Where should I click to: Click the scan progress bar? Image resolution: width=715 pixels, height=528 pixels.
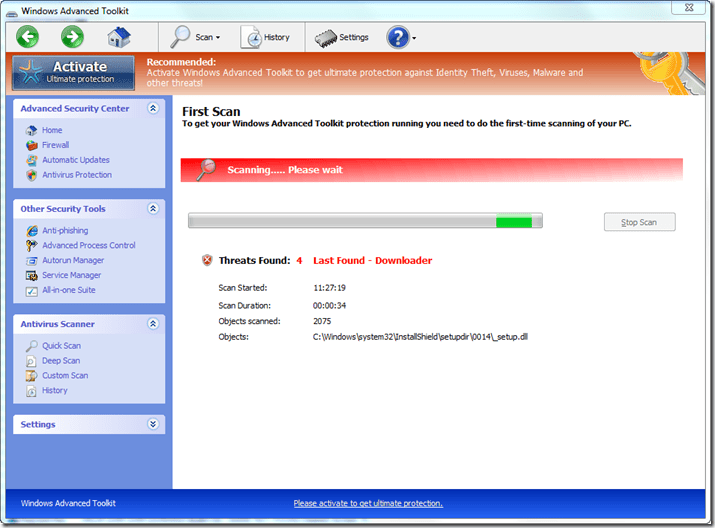(365, 221)
